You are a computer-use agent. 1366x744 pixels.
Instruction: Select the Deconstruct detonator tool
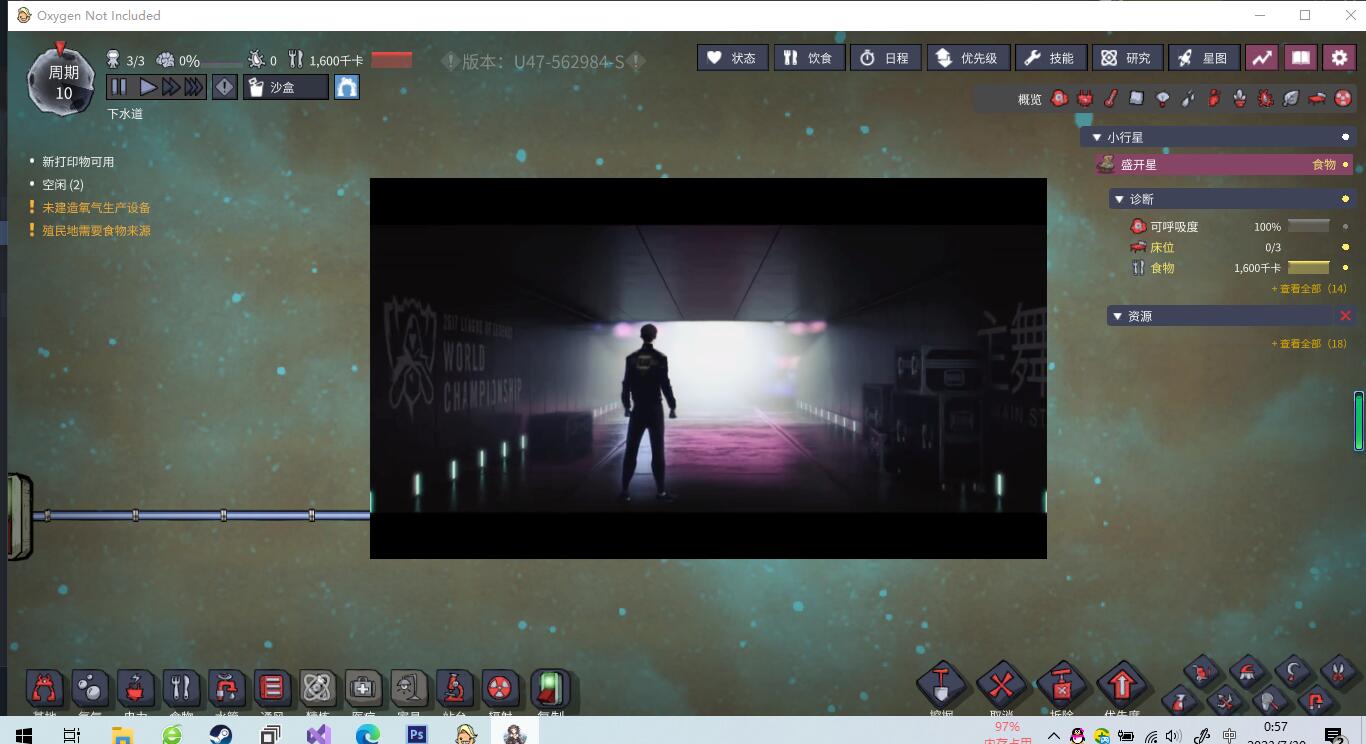(1061, 686)
